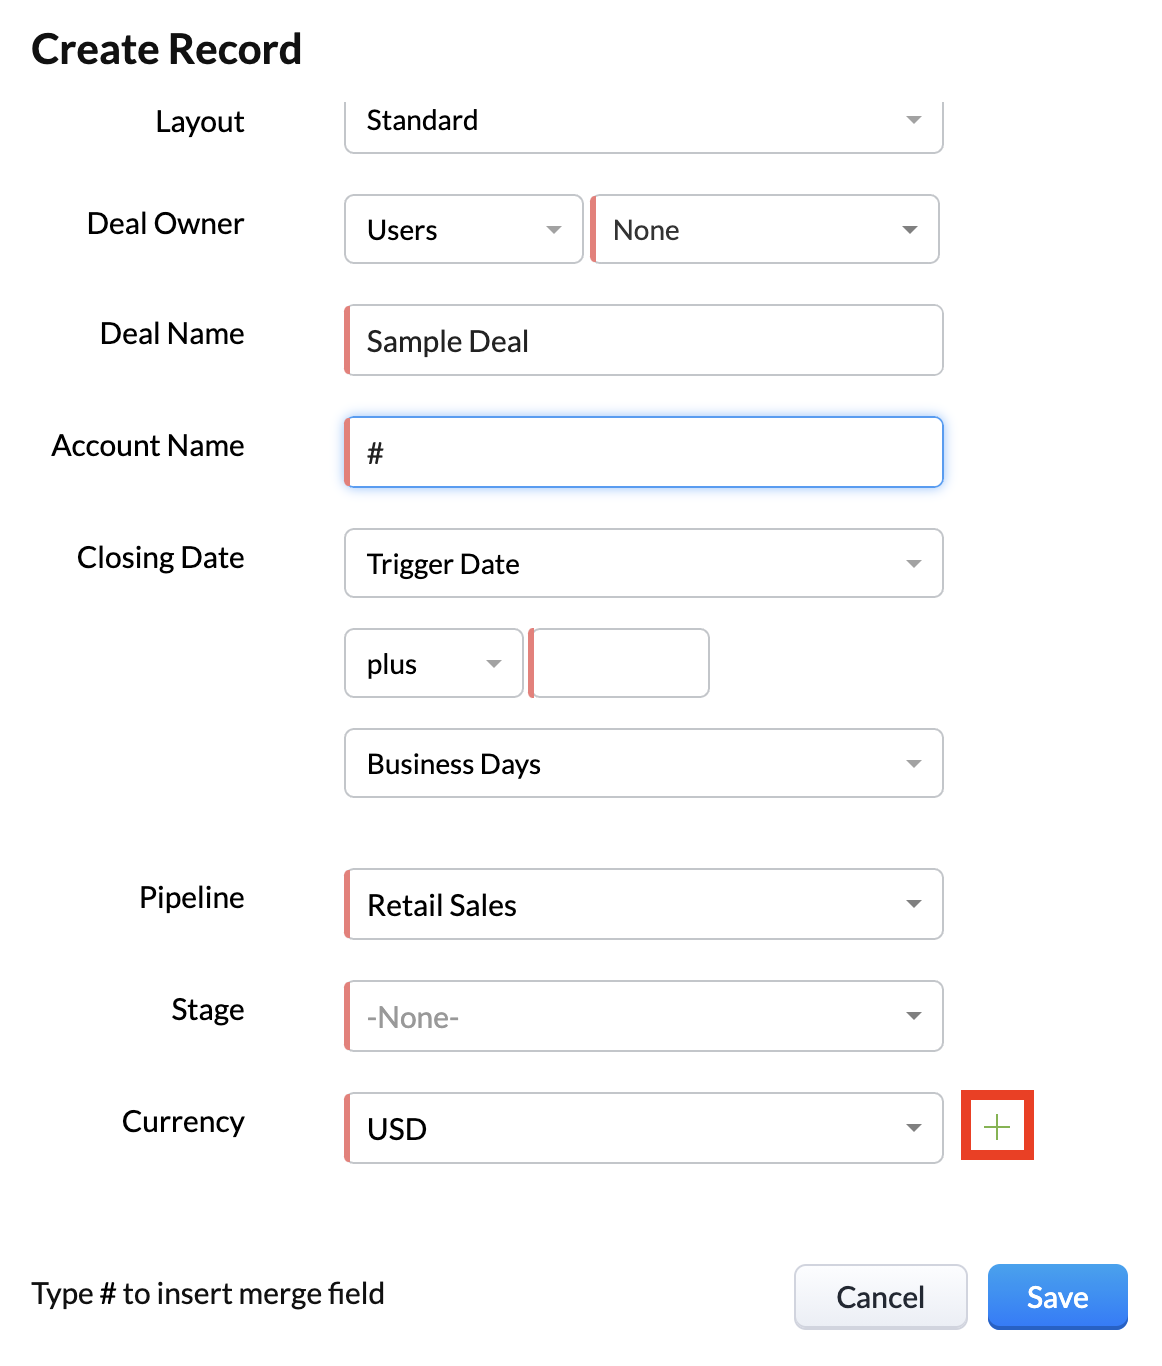Click the arrow on the Stage dropdown
This screenshot has width=1162, height=1366.
coord(913,1016)
